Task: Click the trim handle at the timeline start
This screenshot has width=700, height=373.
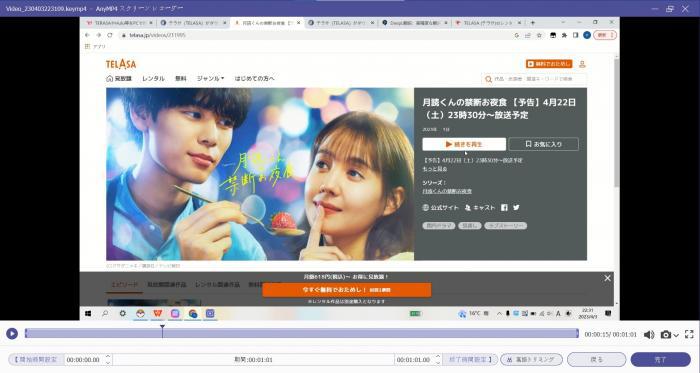Action: 26,333
